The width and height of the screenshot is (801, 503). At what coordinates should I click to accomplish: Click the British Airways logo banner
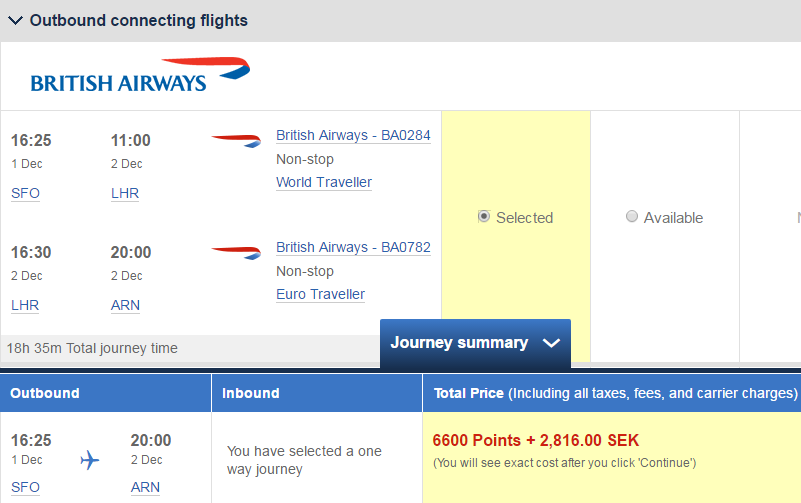[140, 75]
